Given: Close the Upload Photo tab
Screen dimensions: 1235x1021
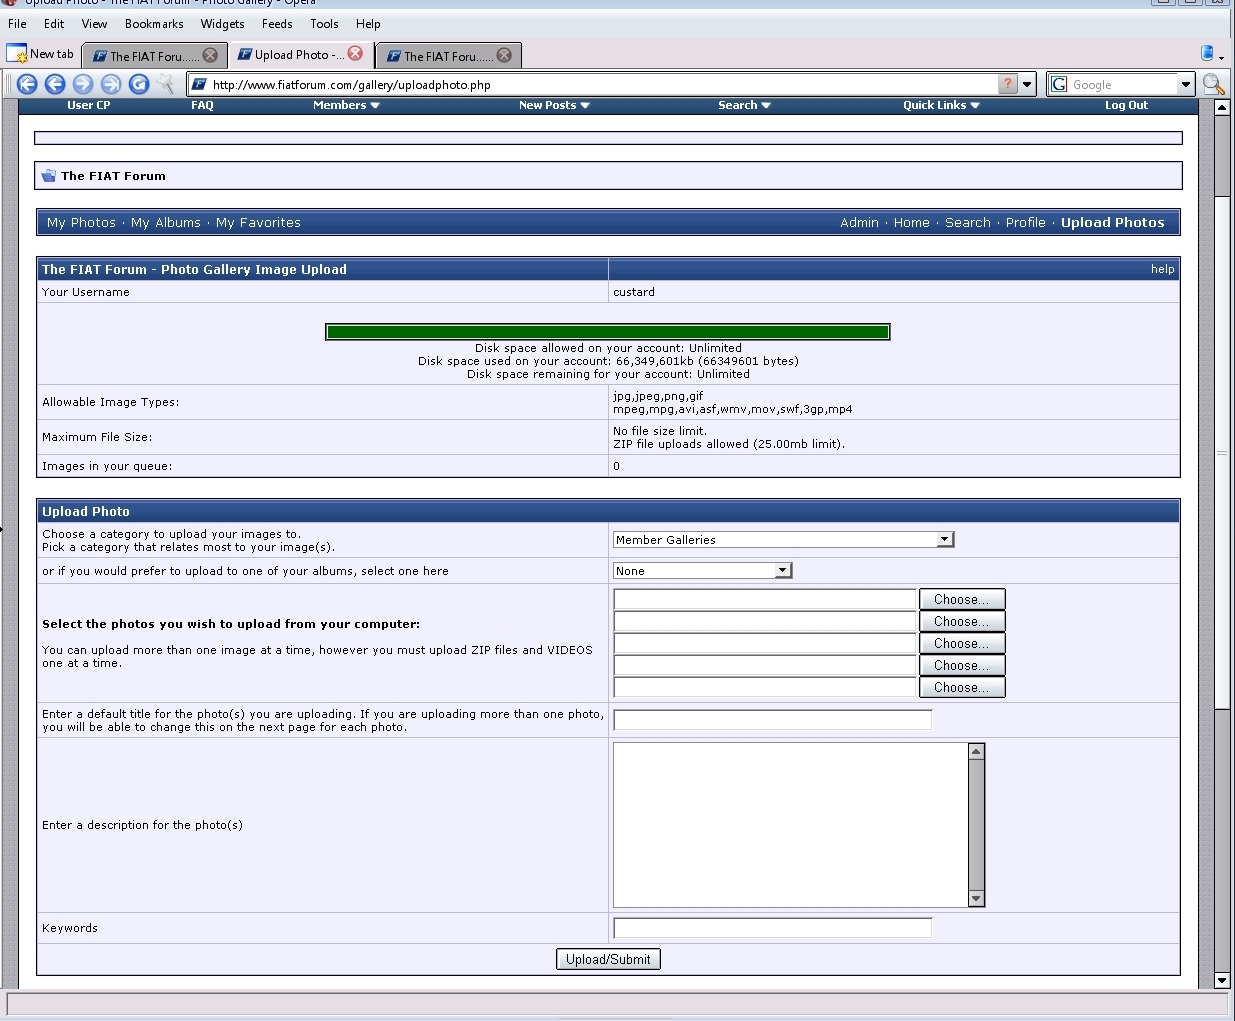Looking at the screenshot, I should coord(355,54).
